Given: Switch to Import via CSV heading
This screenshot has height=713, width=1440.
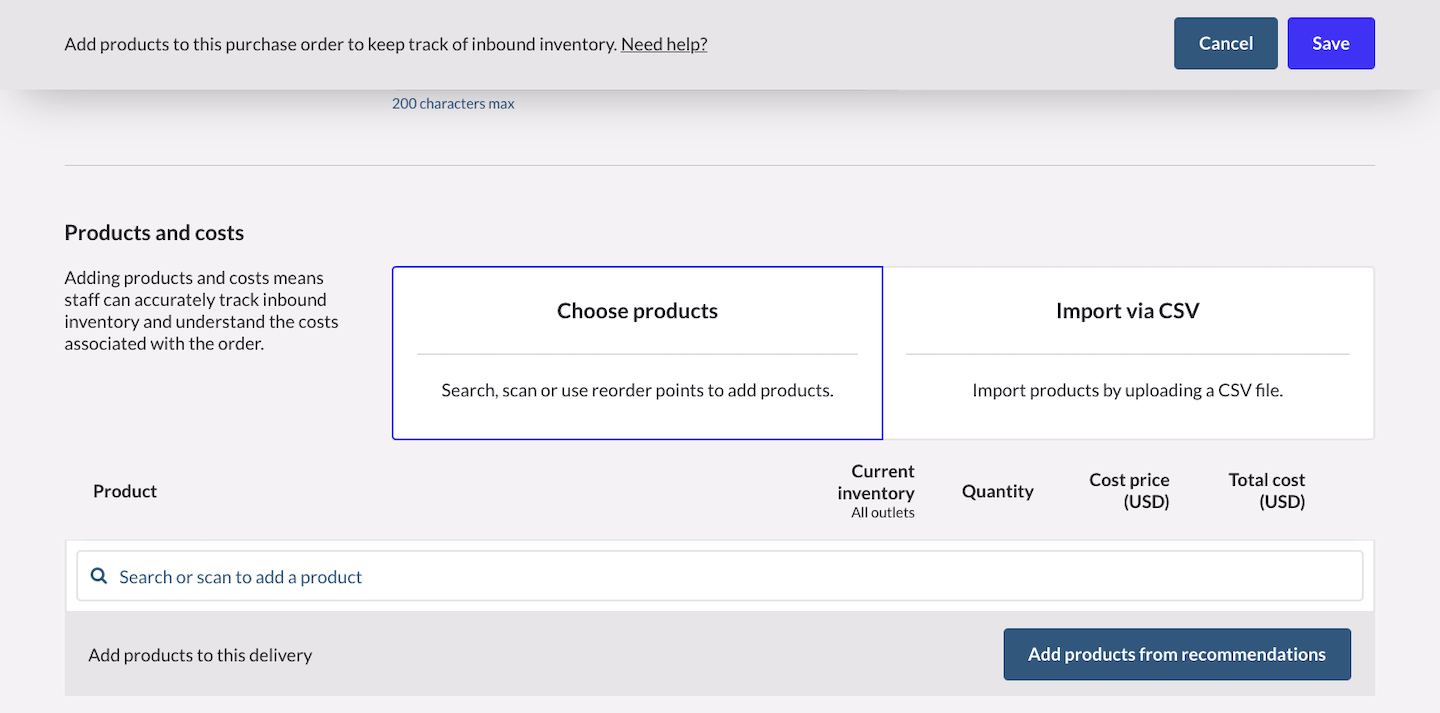Looking at the screenshot, I should [x=1127, y=311].
